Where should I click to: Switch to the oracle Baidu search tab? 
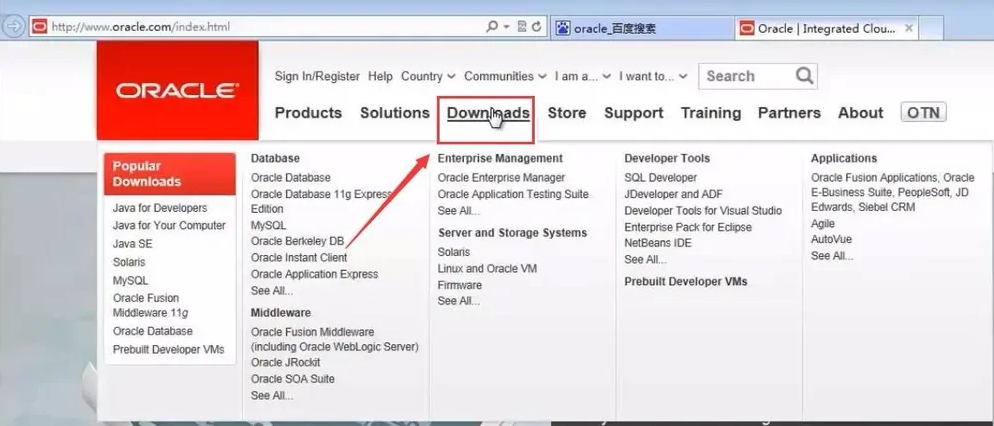pos(640,28)
